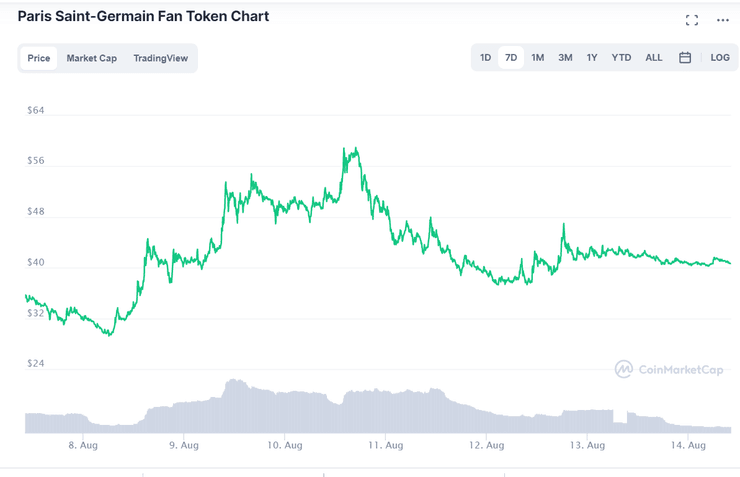
Task: Open the calendar date range picker
Action: tap(685, 58)
